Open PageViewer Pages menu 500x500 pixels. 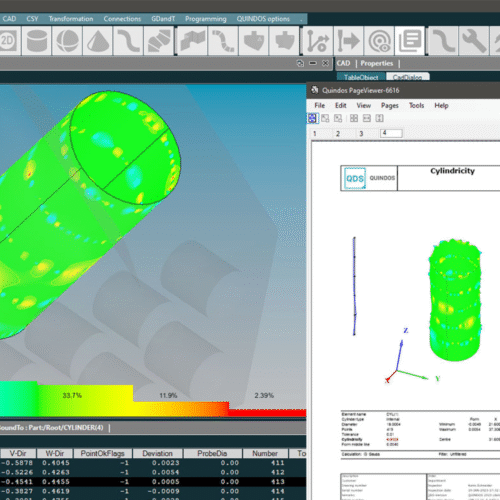[x=390, y=105]
